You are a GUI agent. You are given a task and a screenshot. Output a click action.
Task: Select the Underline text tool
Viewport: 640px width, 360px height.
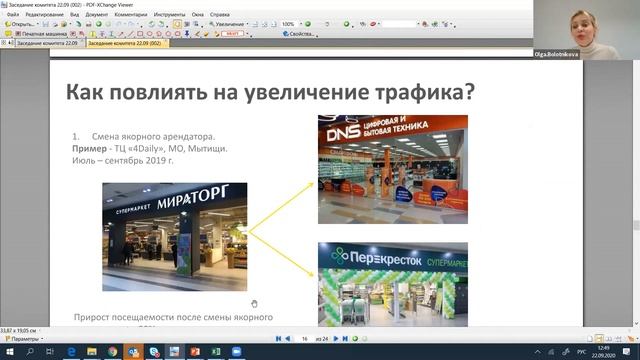pos(111,33)
